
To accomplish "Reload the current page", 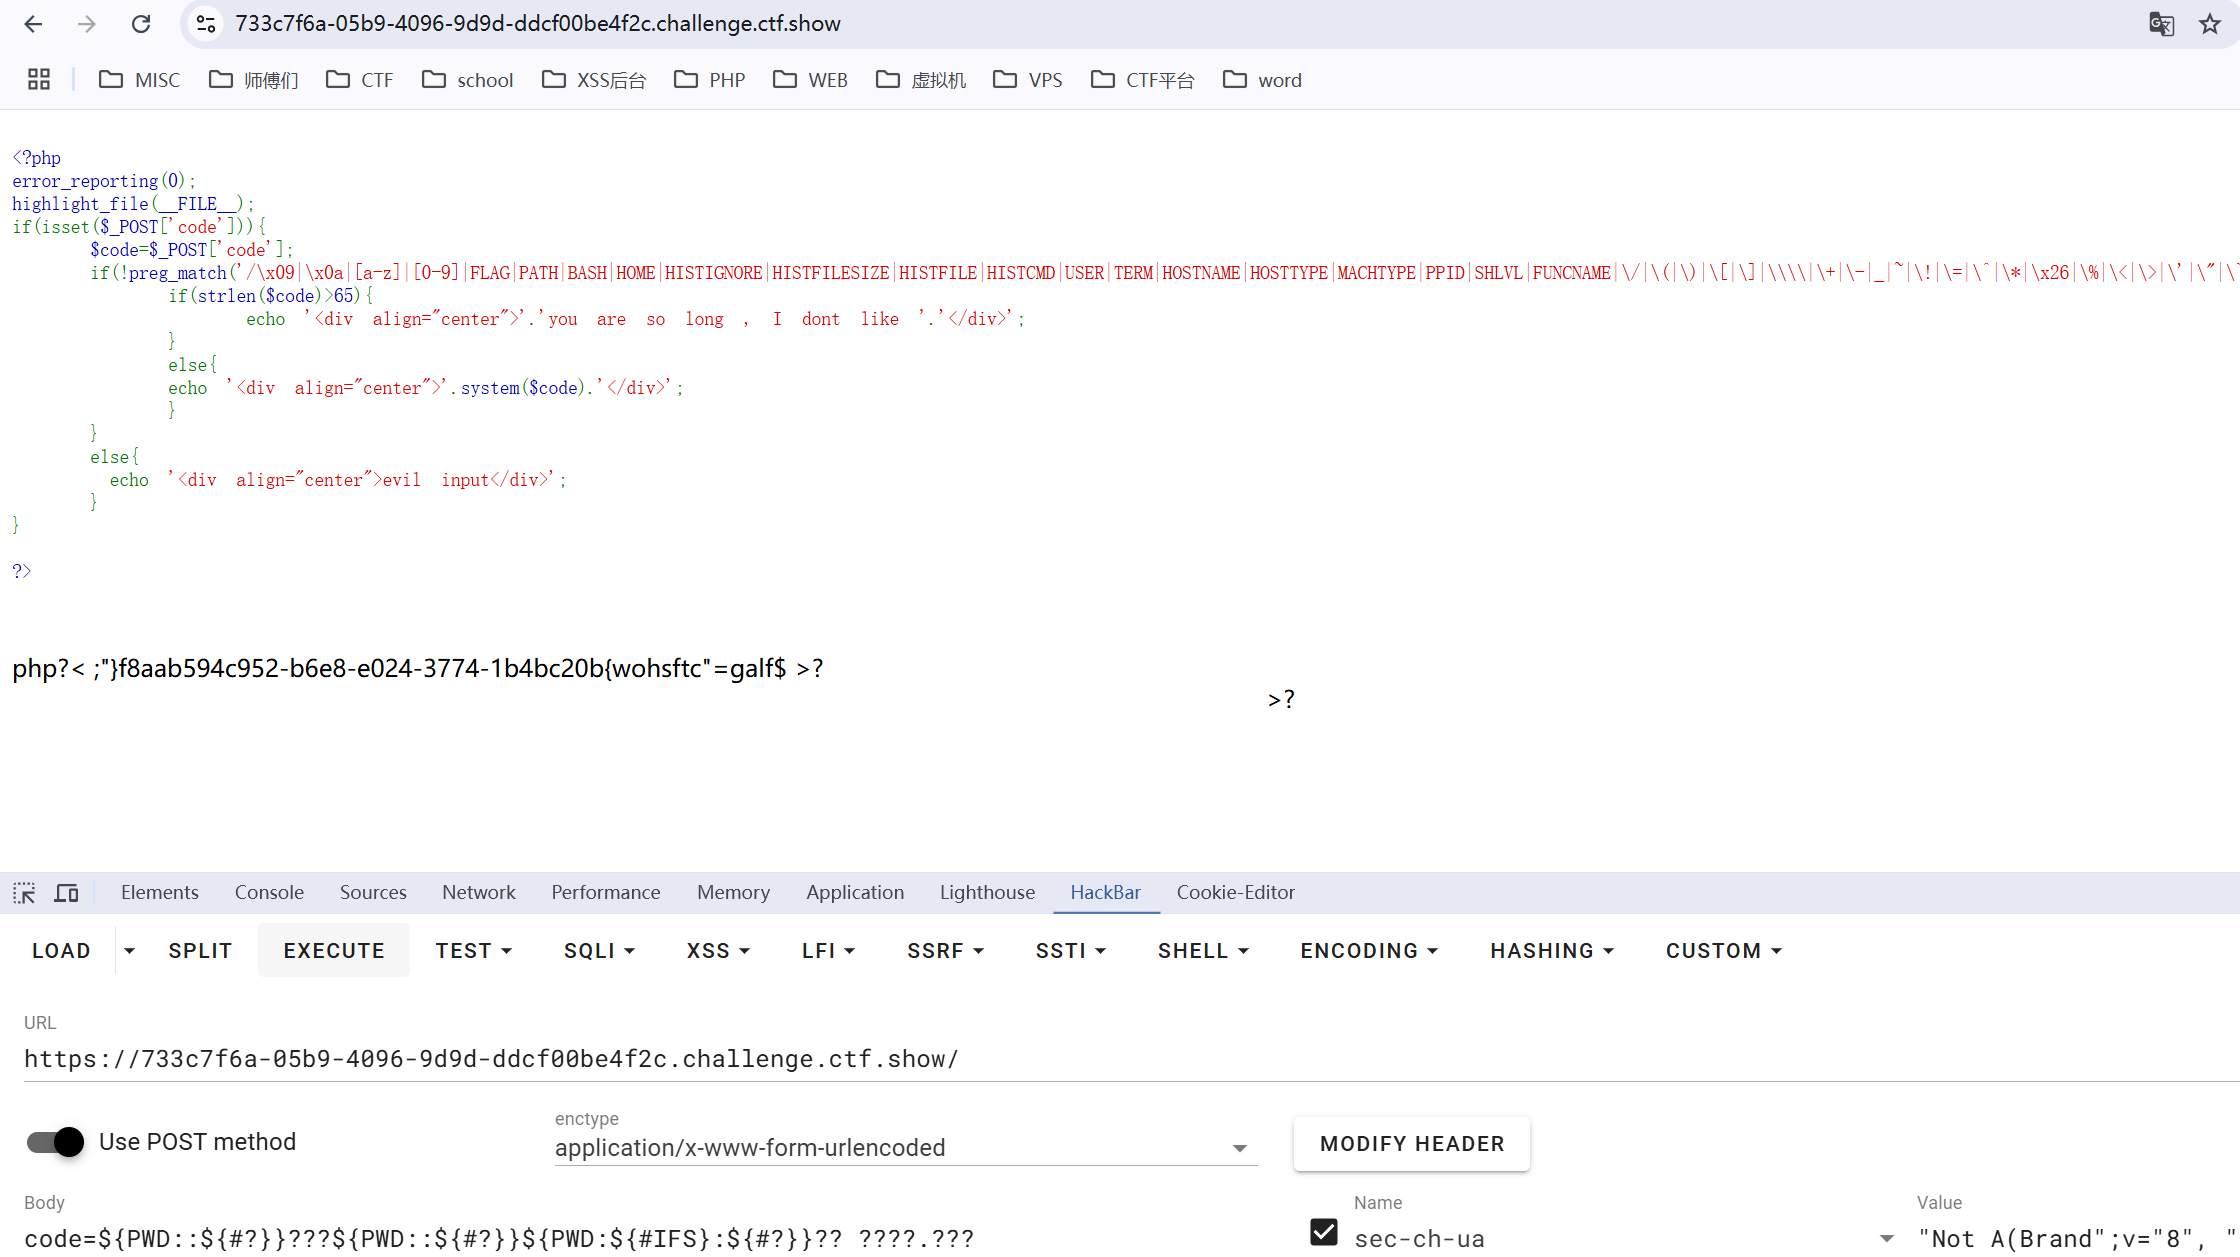I will pos(141,24).
